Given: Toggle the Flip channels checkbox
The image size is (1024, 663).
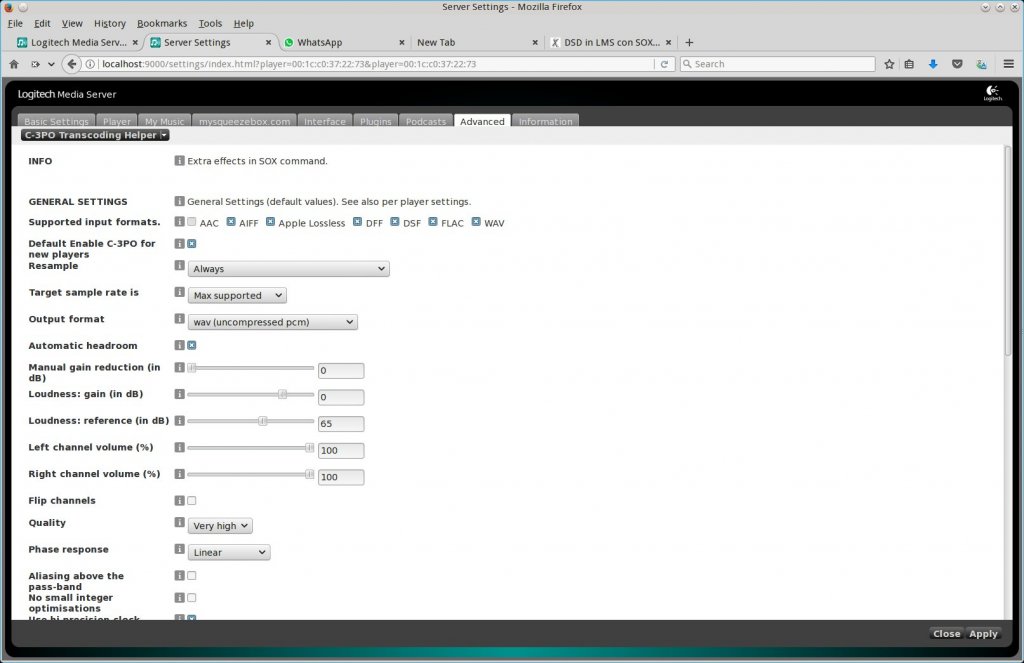Looking at the screenshot, I should (x=191, y=501).
